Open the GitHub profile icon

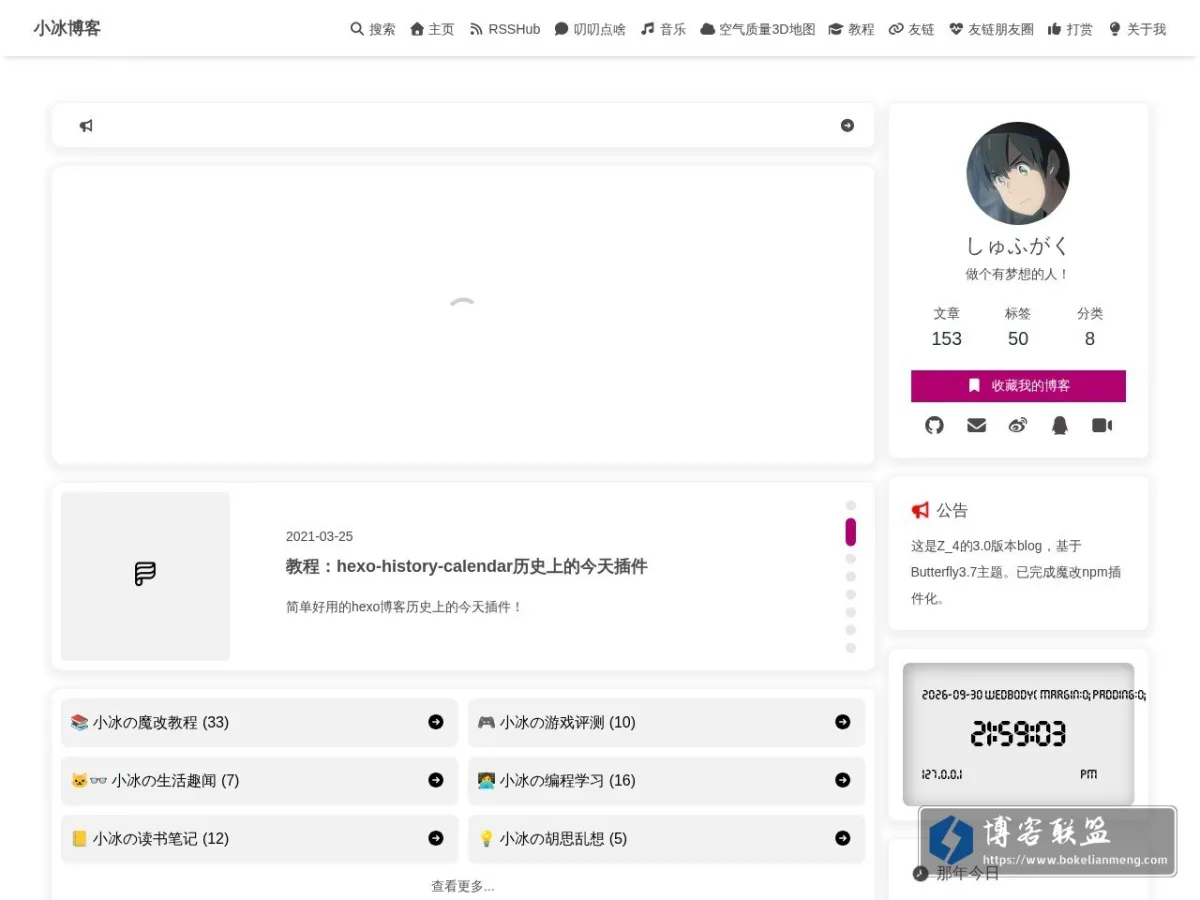coord(934,425)
